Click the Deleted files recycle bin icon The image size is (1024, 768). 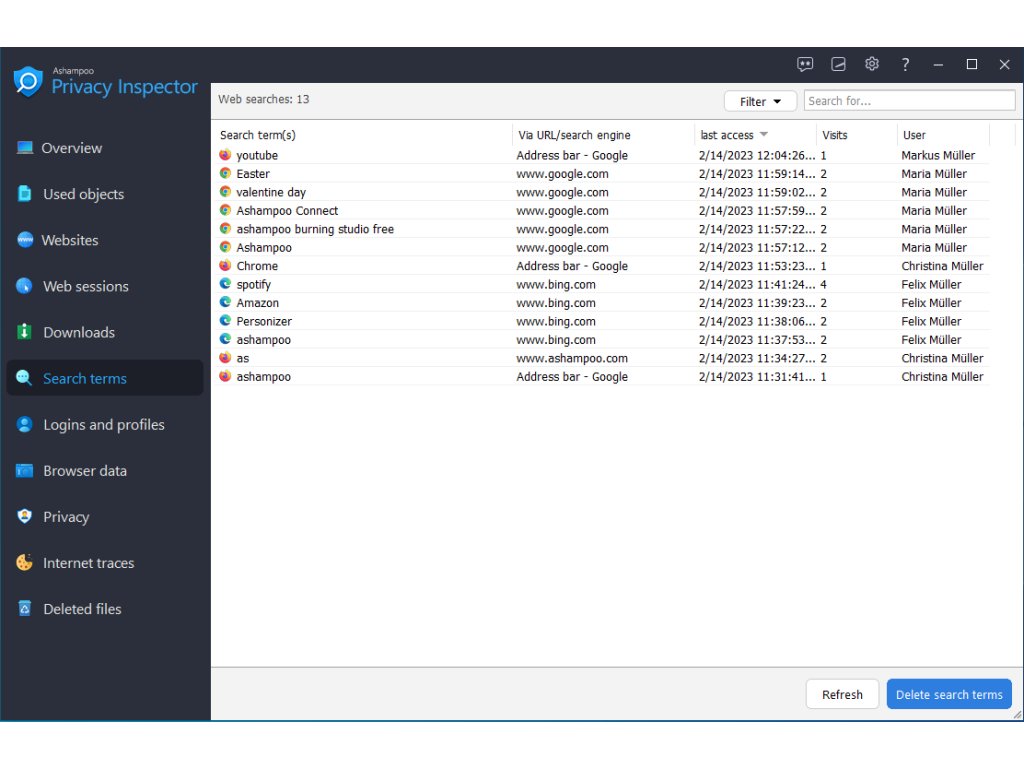click(25, 609)
